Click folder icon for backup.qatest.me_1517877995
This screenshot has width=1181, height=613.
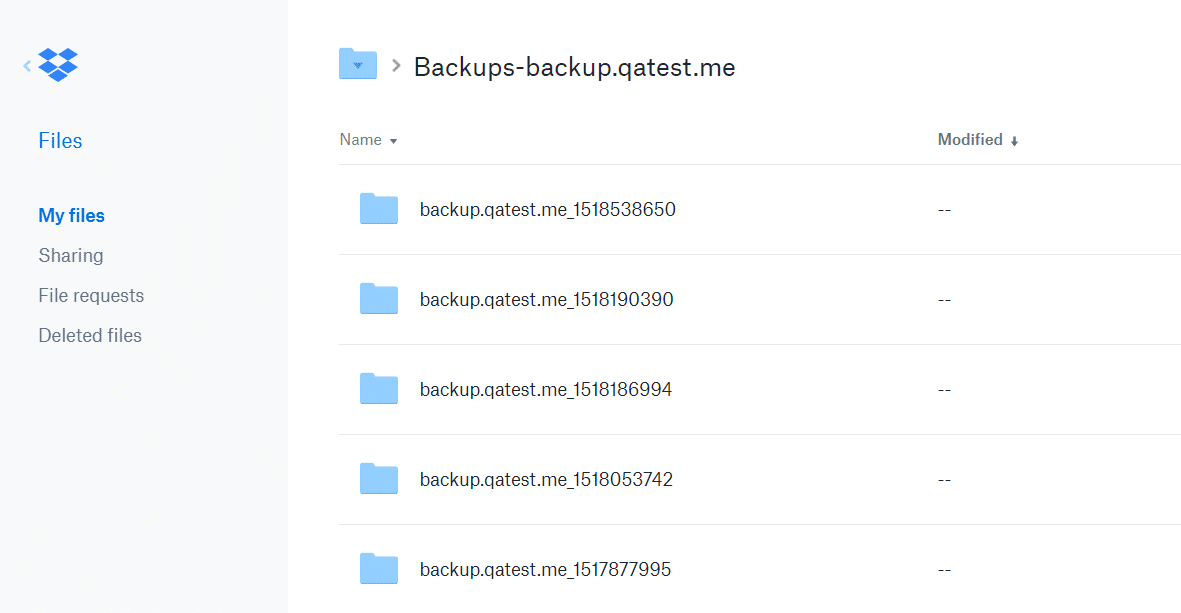click(379, 569)
